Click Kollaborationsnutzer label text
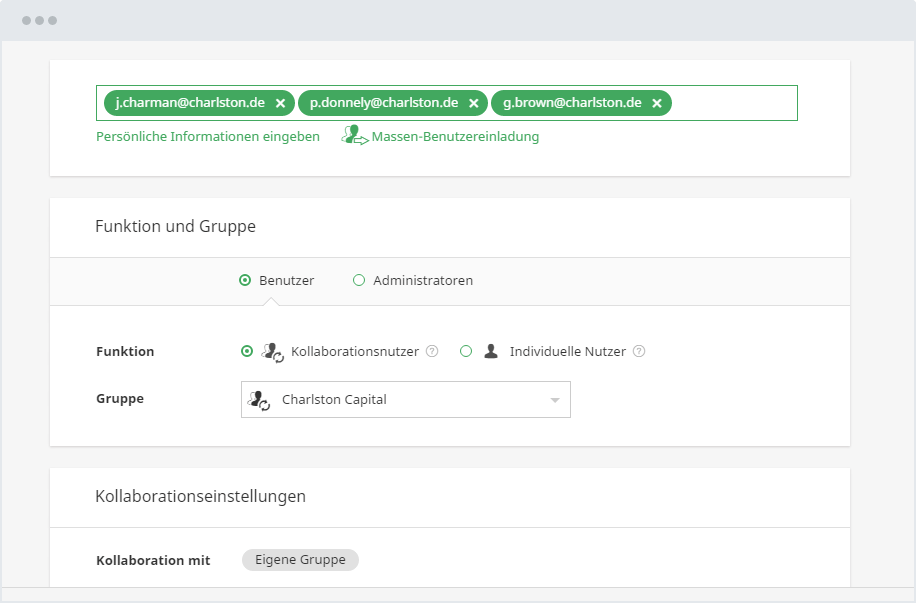Viewport: 916px width, 603px height. (355, 351)
